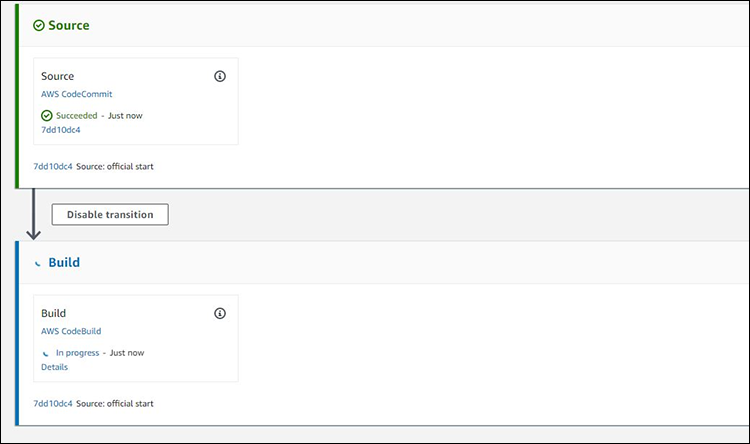Click the transition down arrow between stages

(x=33, y=214)
